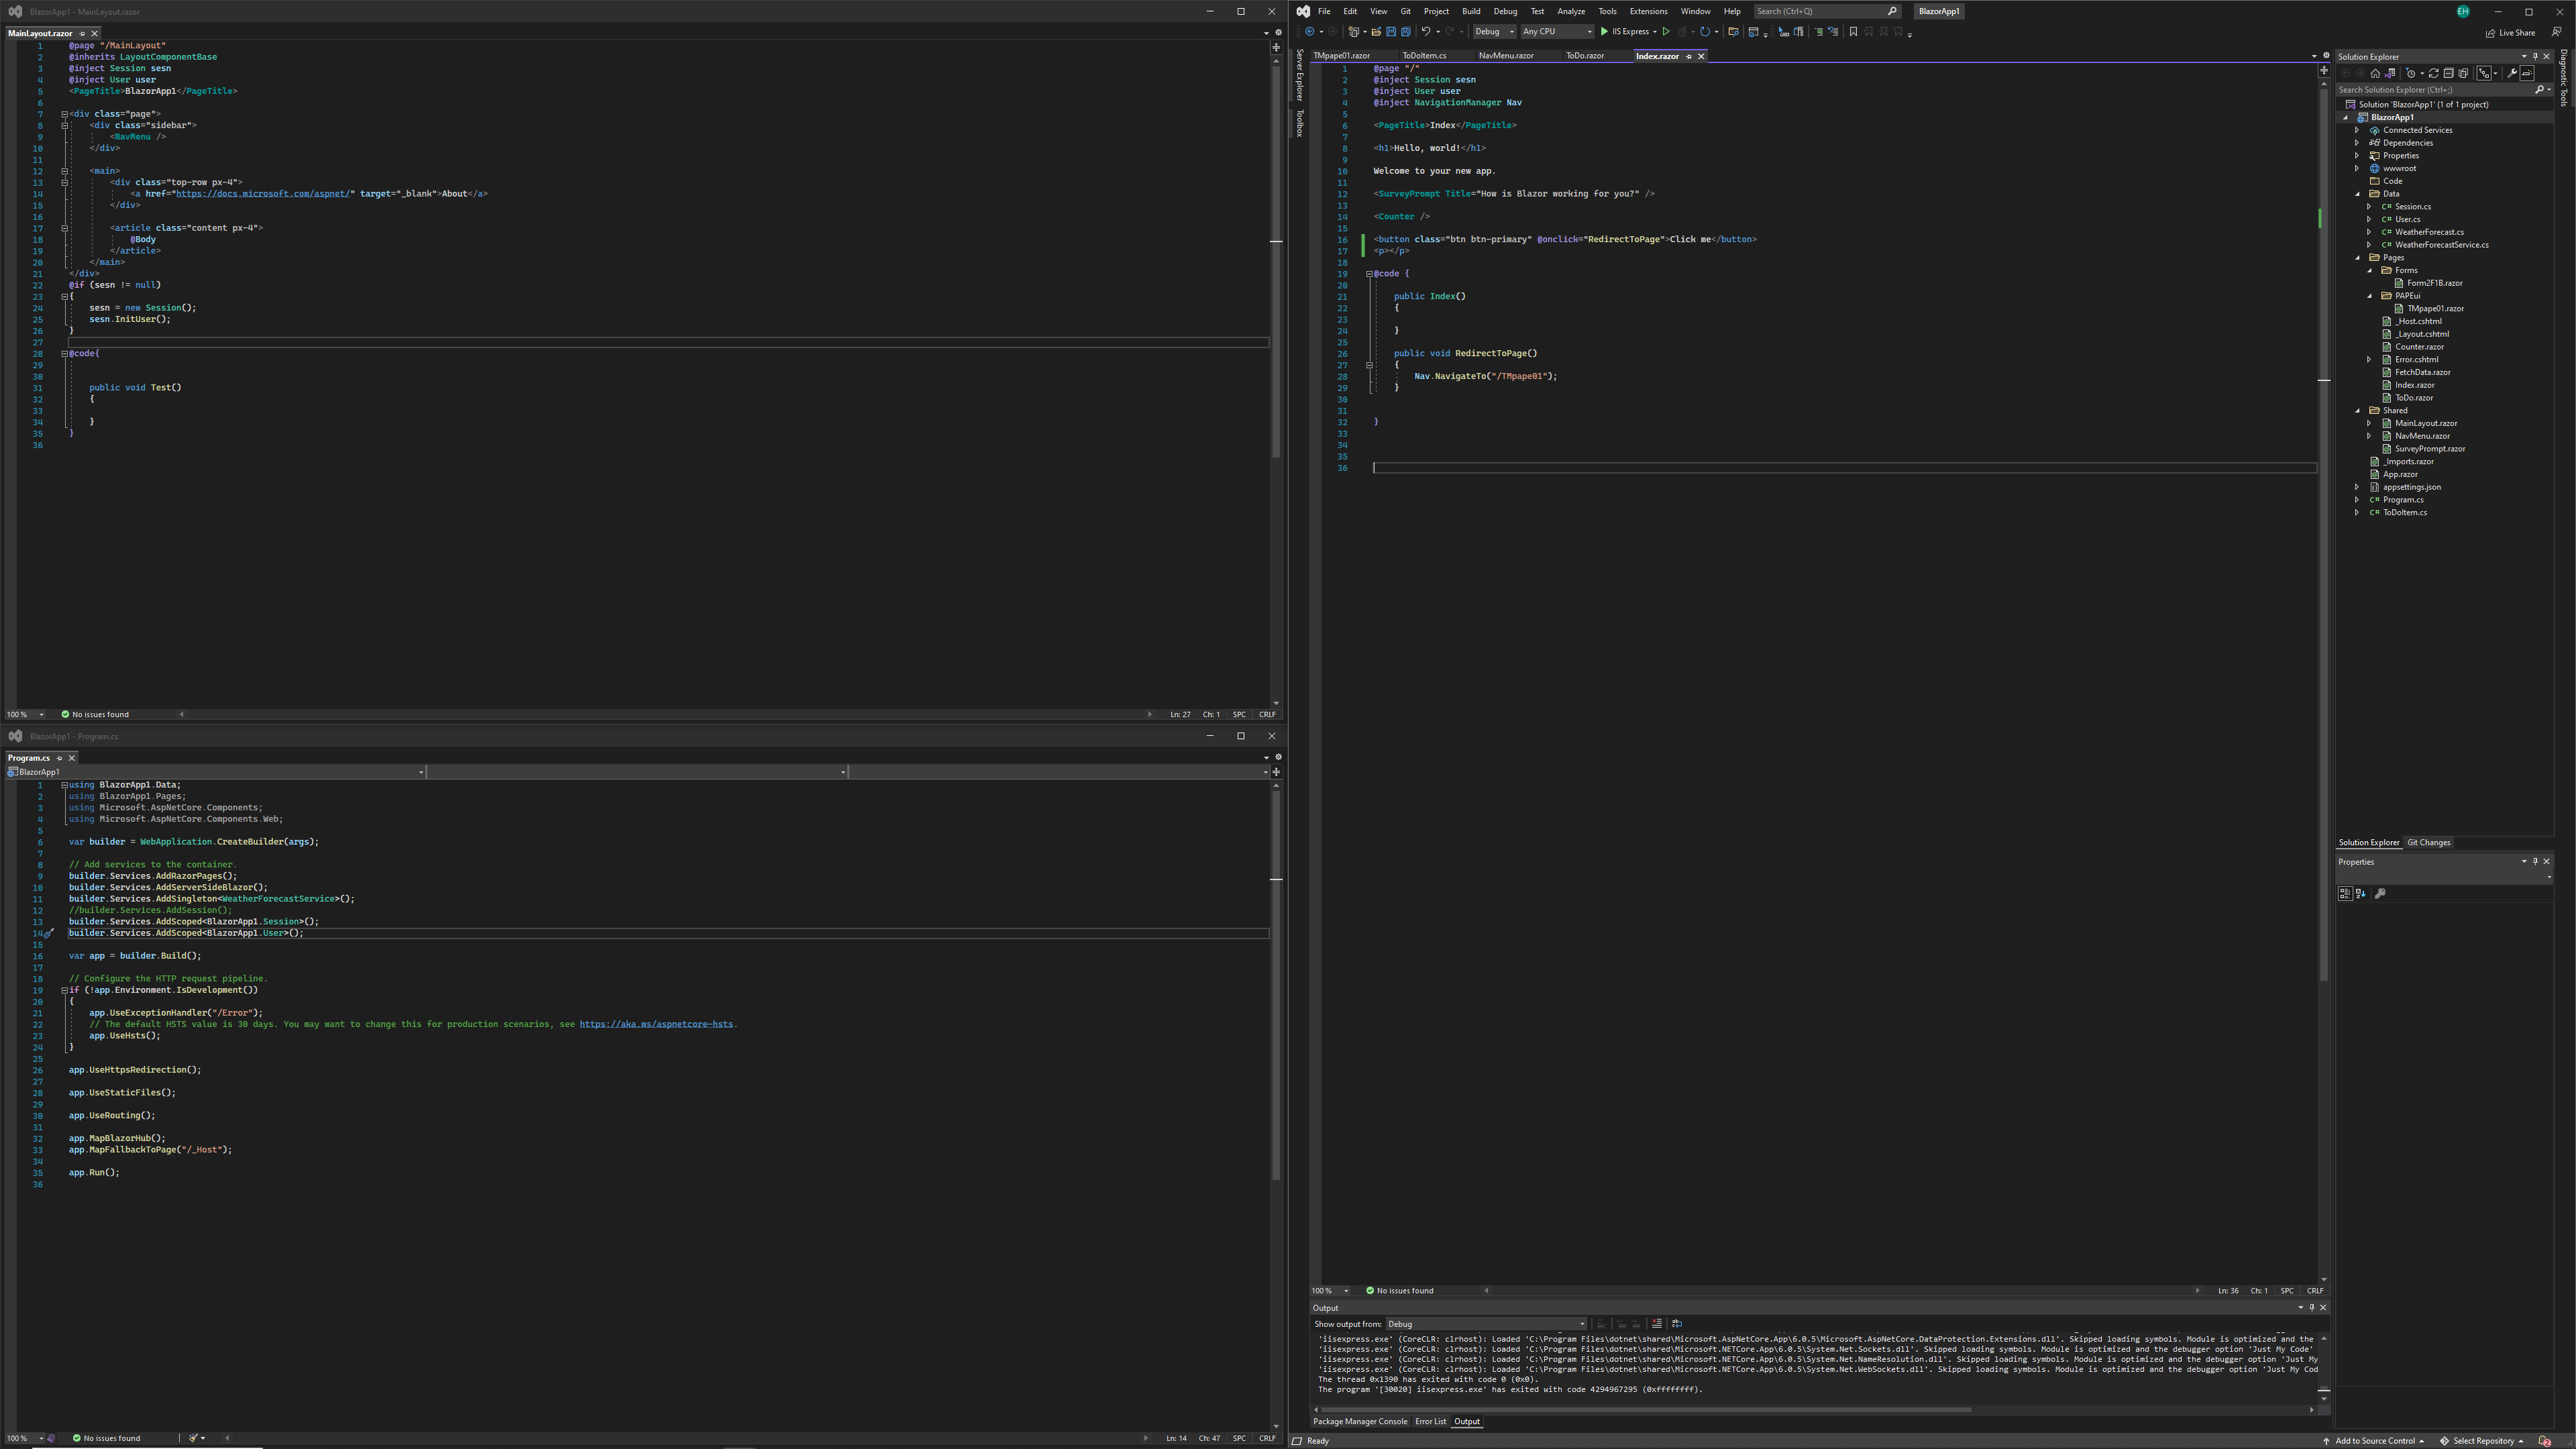Screen dimensions: 2576x1449
Task: Click the EH account avatar
Action: [x=2463, y=12]
